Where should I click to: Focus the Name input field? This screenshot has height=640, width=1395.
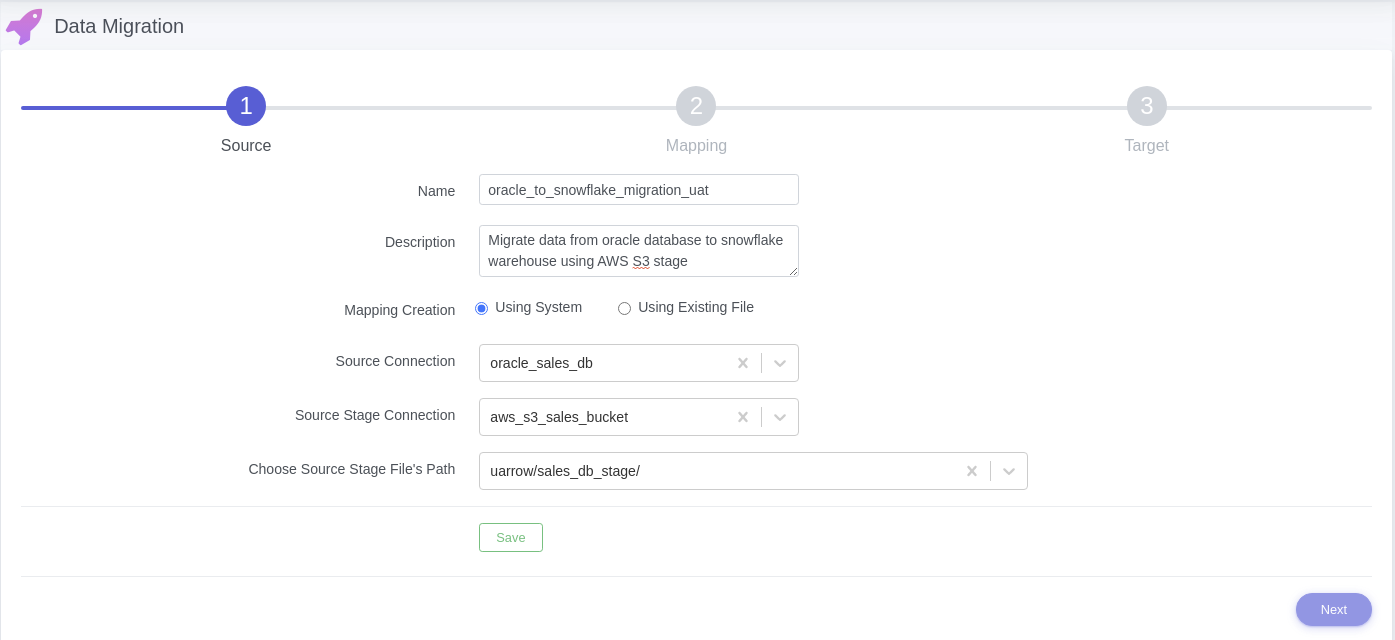pos(639,190)
